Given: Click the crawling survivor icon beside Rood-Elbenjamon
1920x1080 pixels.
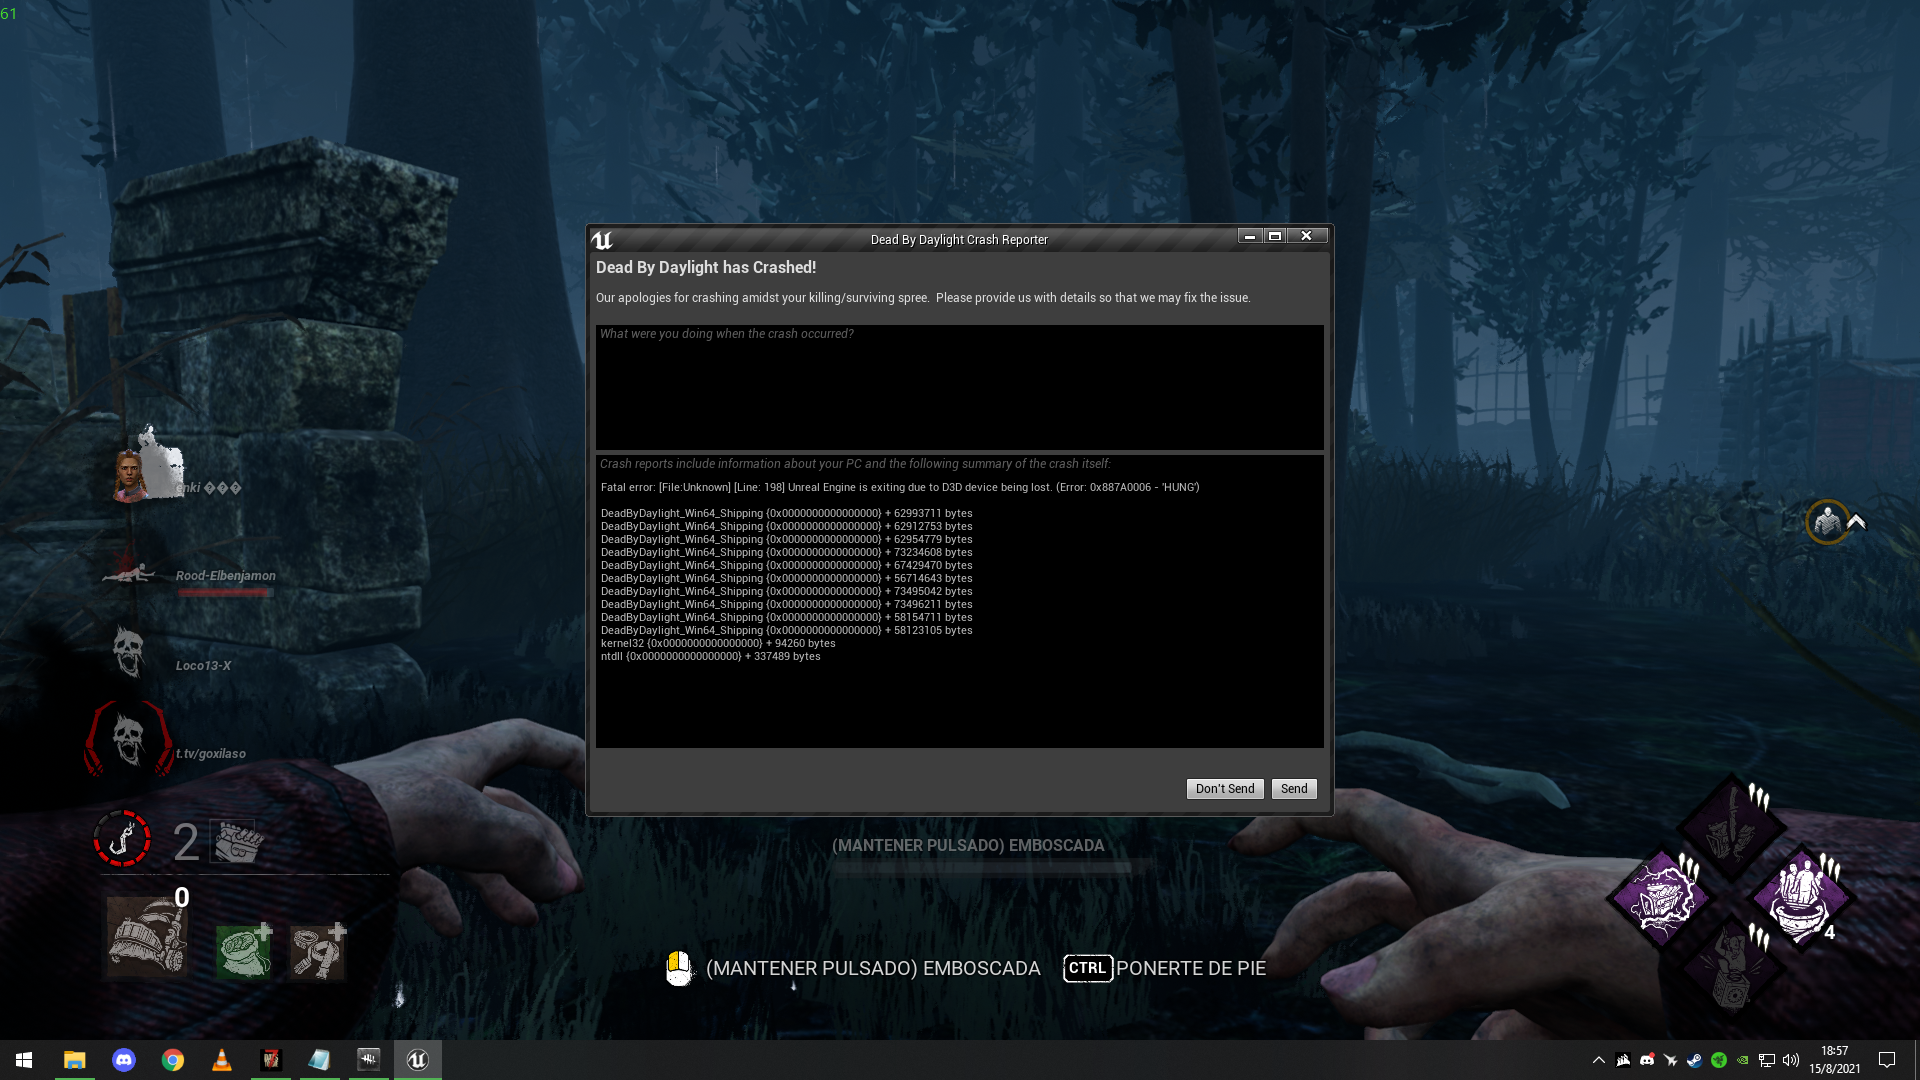Looking at the screenshot, I should pyautogui.click(x=130, y=573).
